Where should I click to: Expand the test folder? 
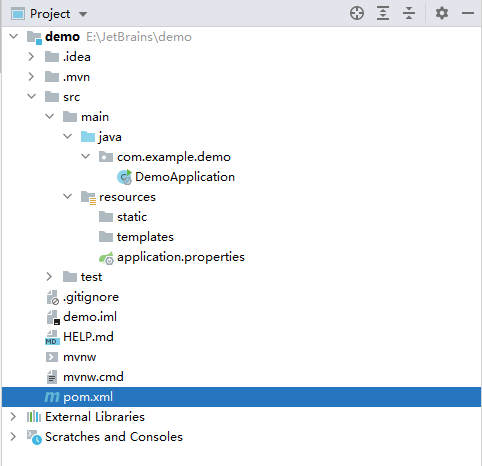click(49, 277)
